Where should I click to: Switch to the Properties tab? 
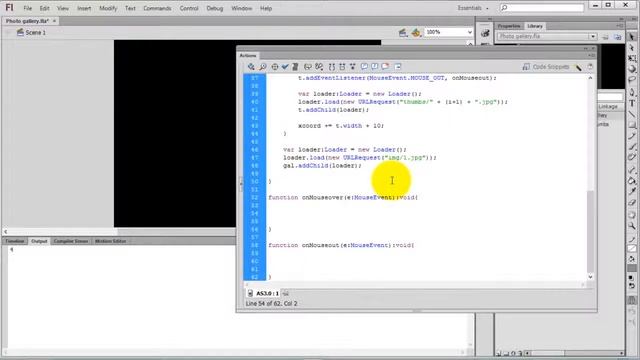(509, 26)
